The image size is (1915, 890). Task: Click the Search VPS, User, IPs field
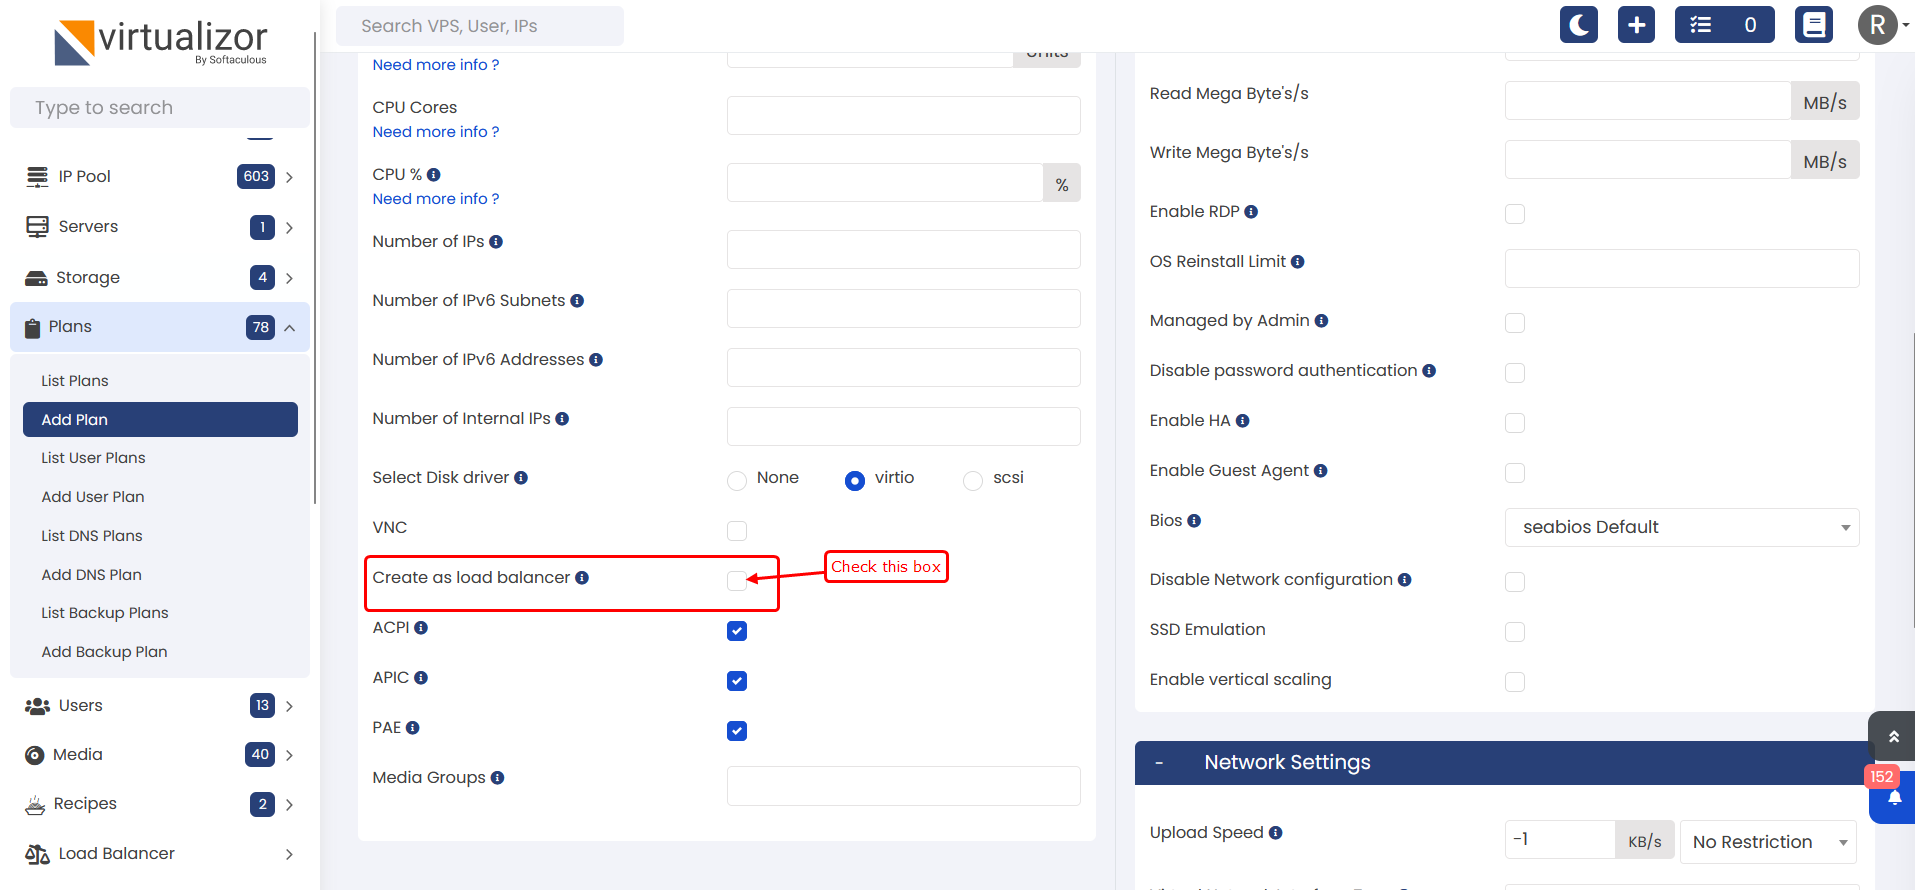point(479,26)
